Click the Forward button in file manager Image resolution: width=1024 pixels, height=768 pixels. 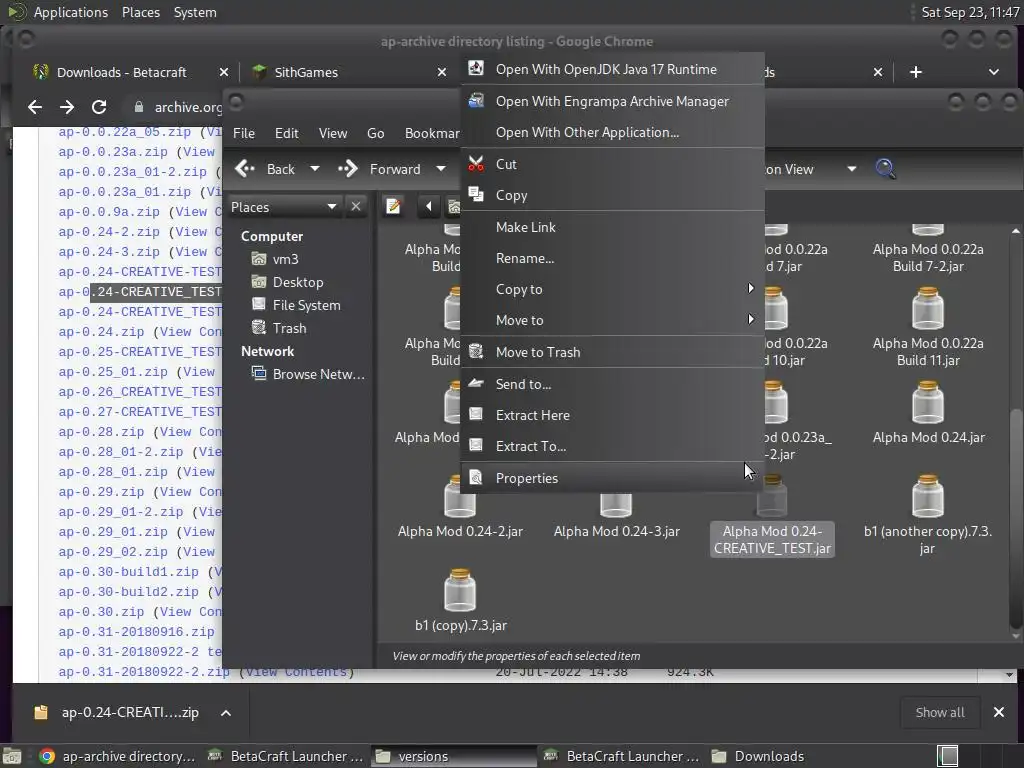point(379,169)
